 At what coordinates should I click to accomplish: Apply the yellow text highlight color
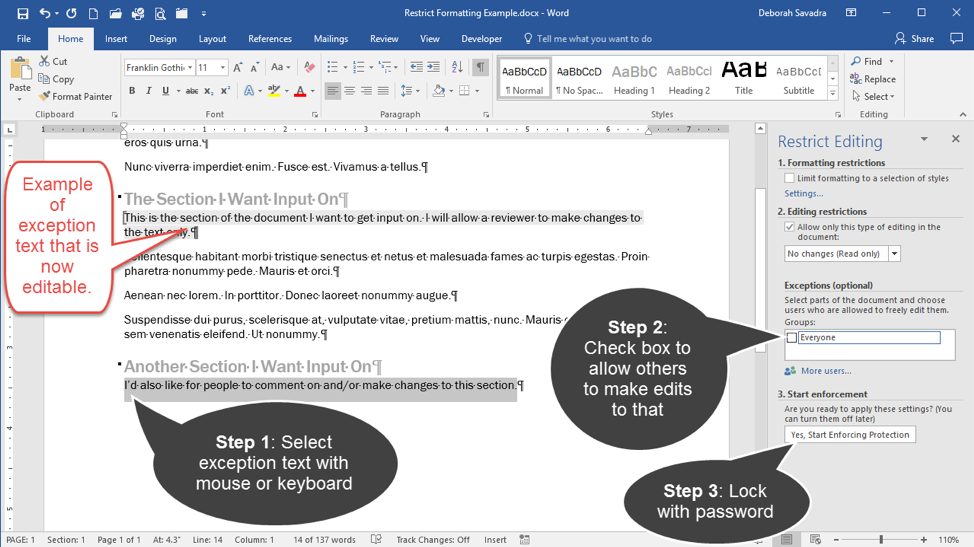tap(274, 91)
